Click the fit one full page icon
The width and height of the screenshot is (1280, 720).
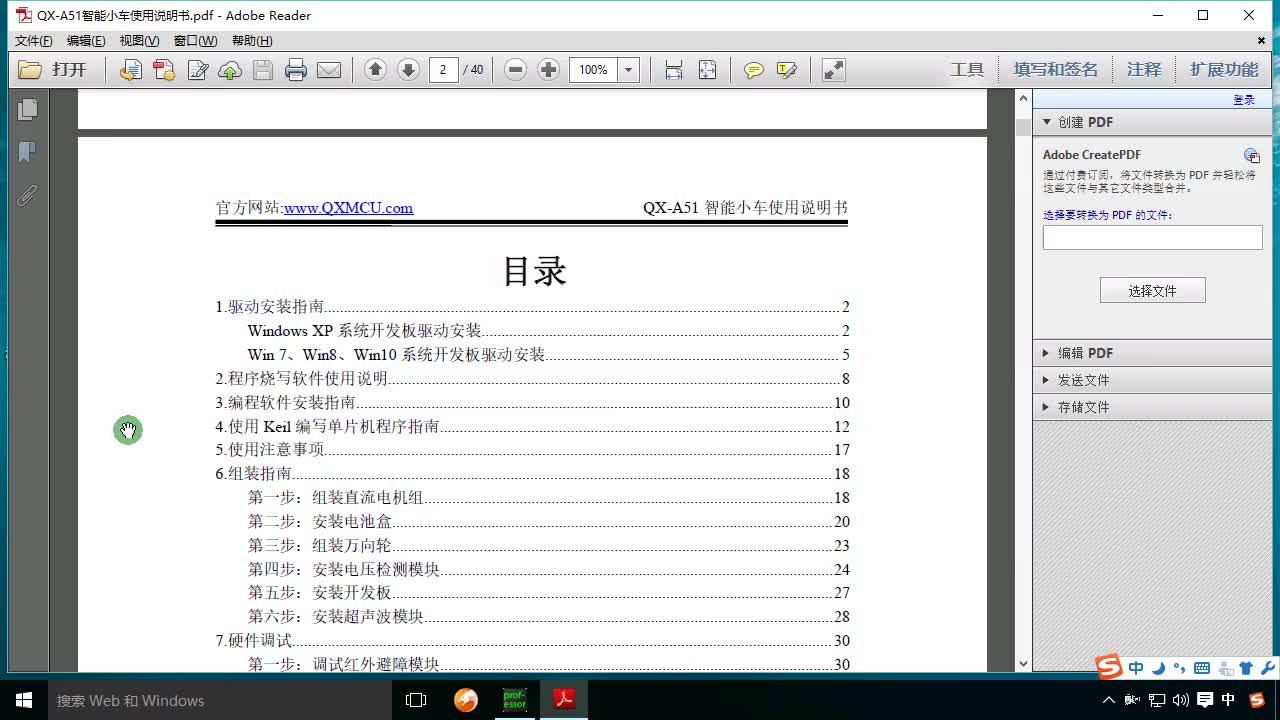click(x=707, y=69)
